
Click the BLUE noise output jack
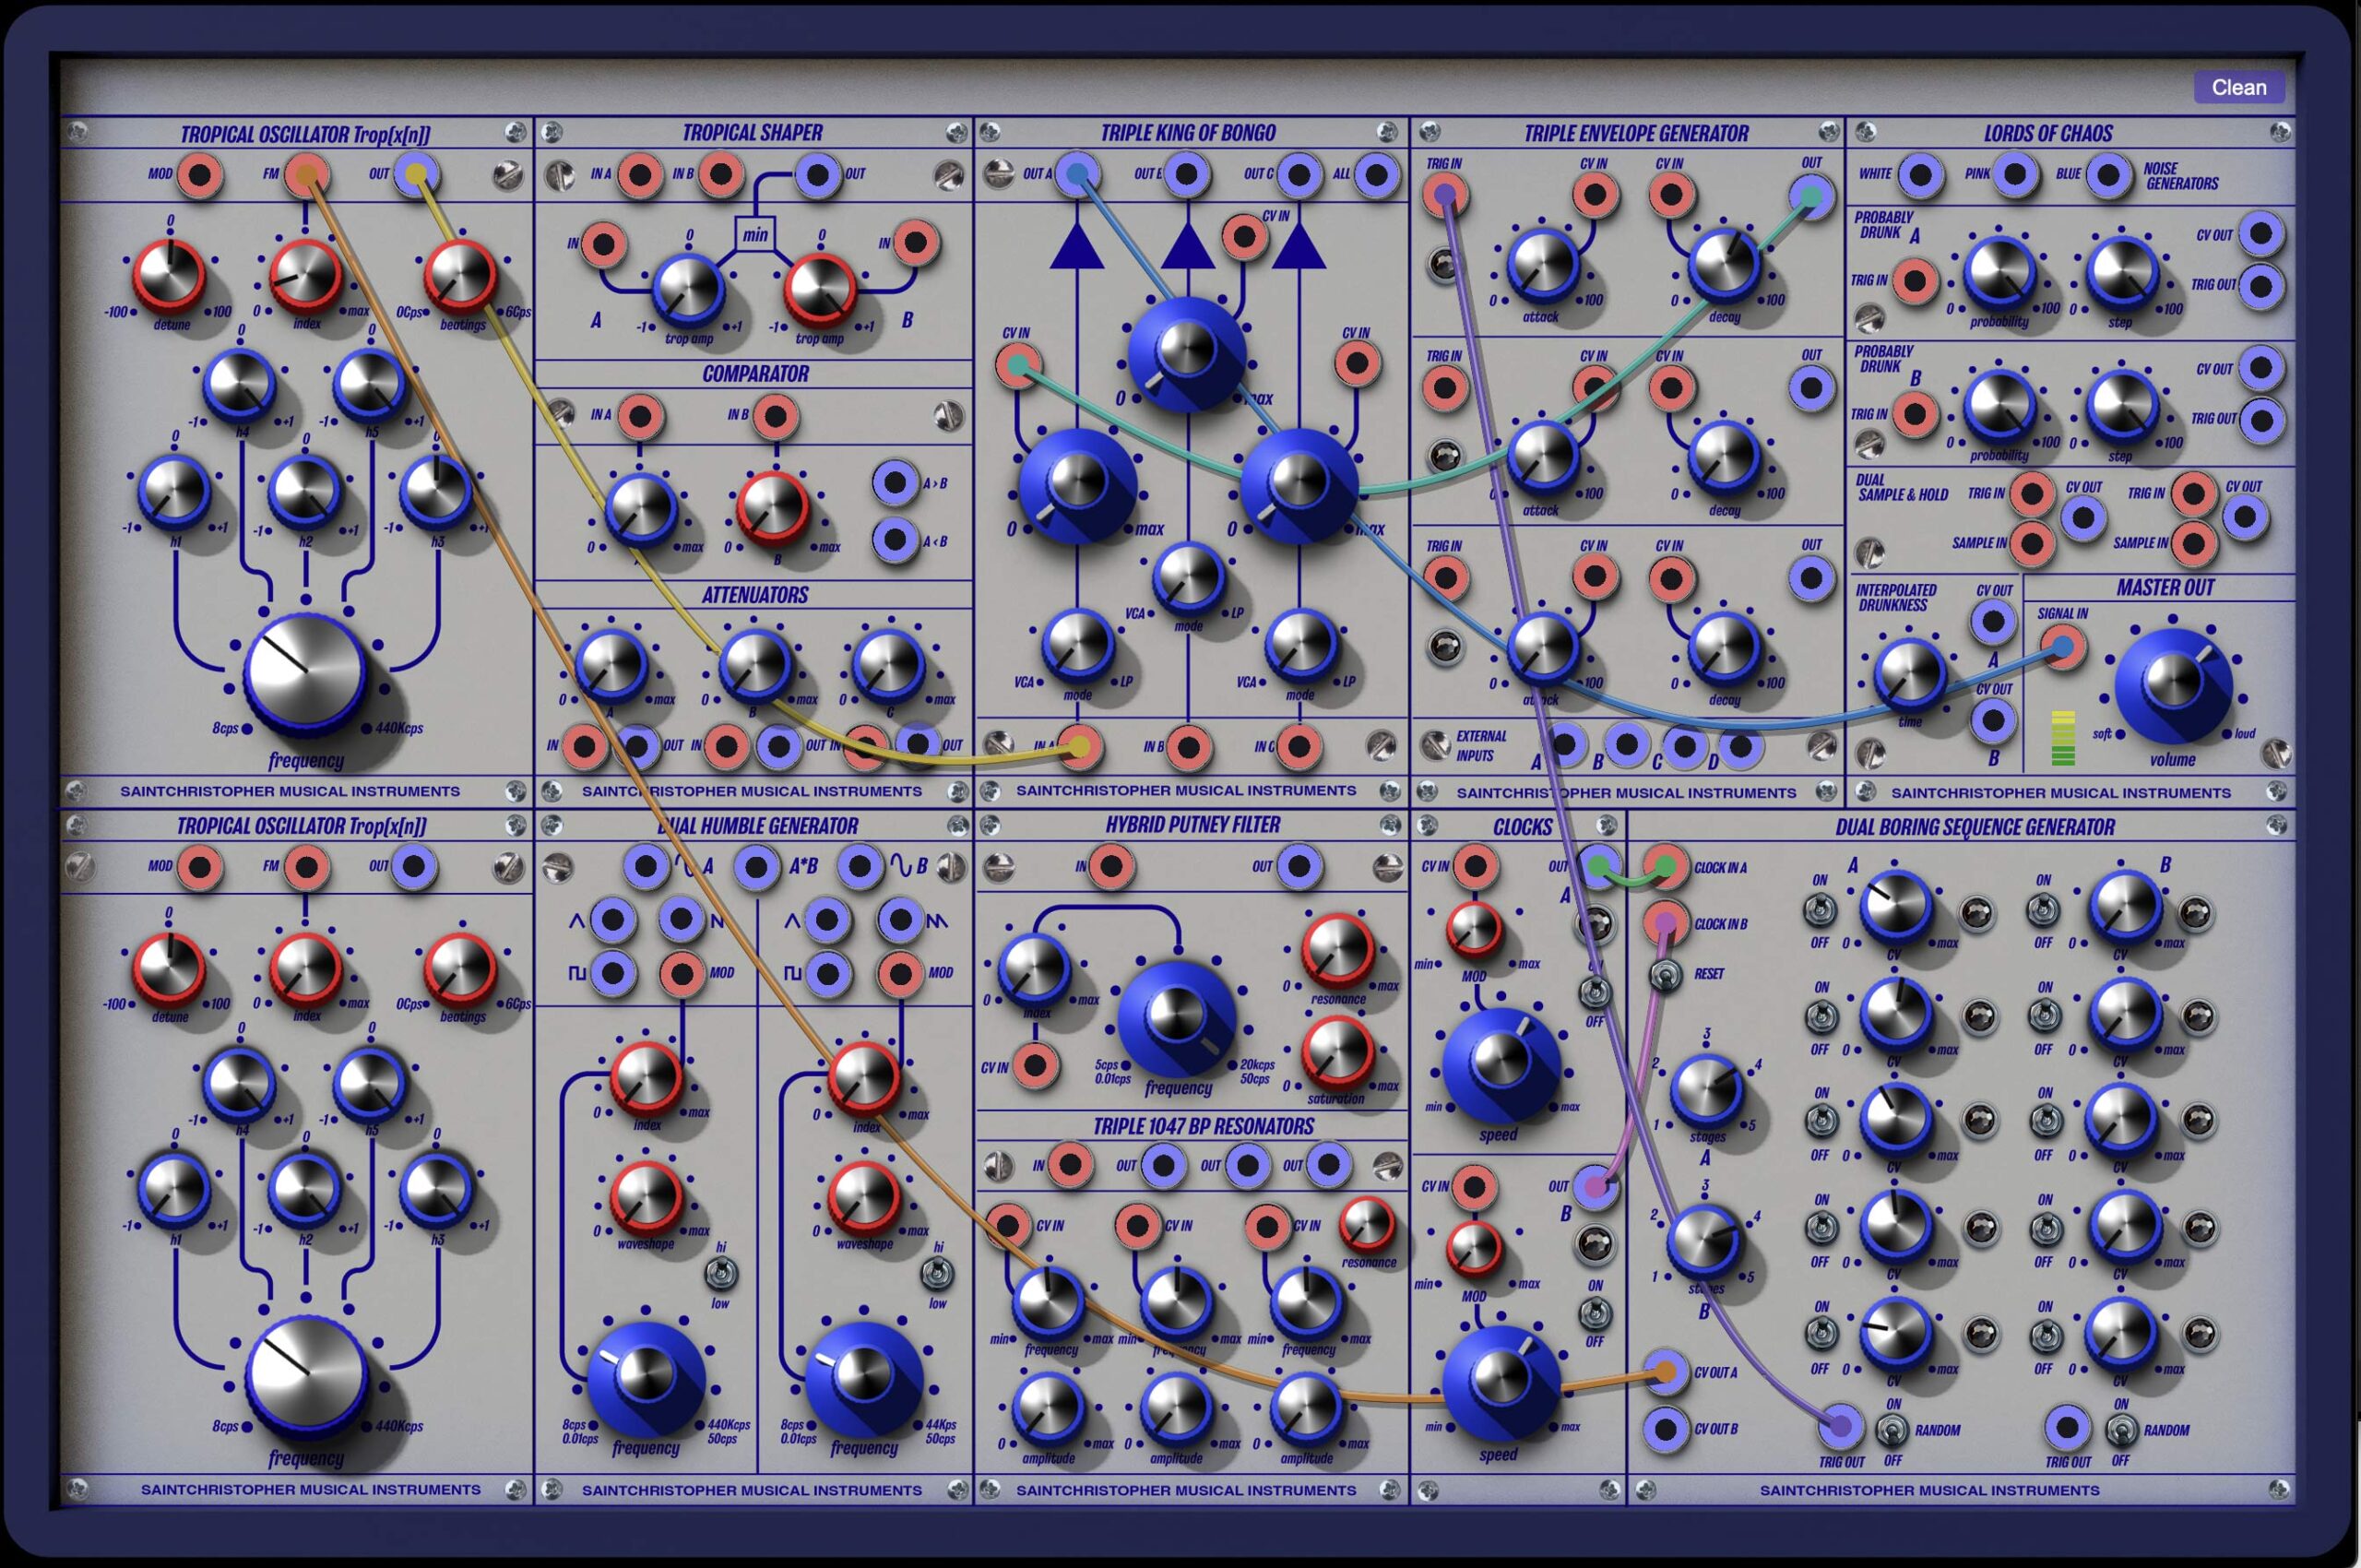coord(2107,176)
